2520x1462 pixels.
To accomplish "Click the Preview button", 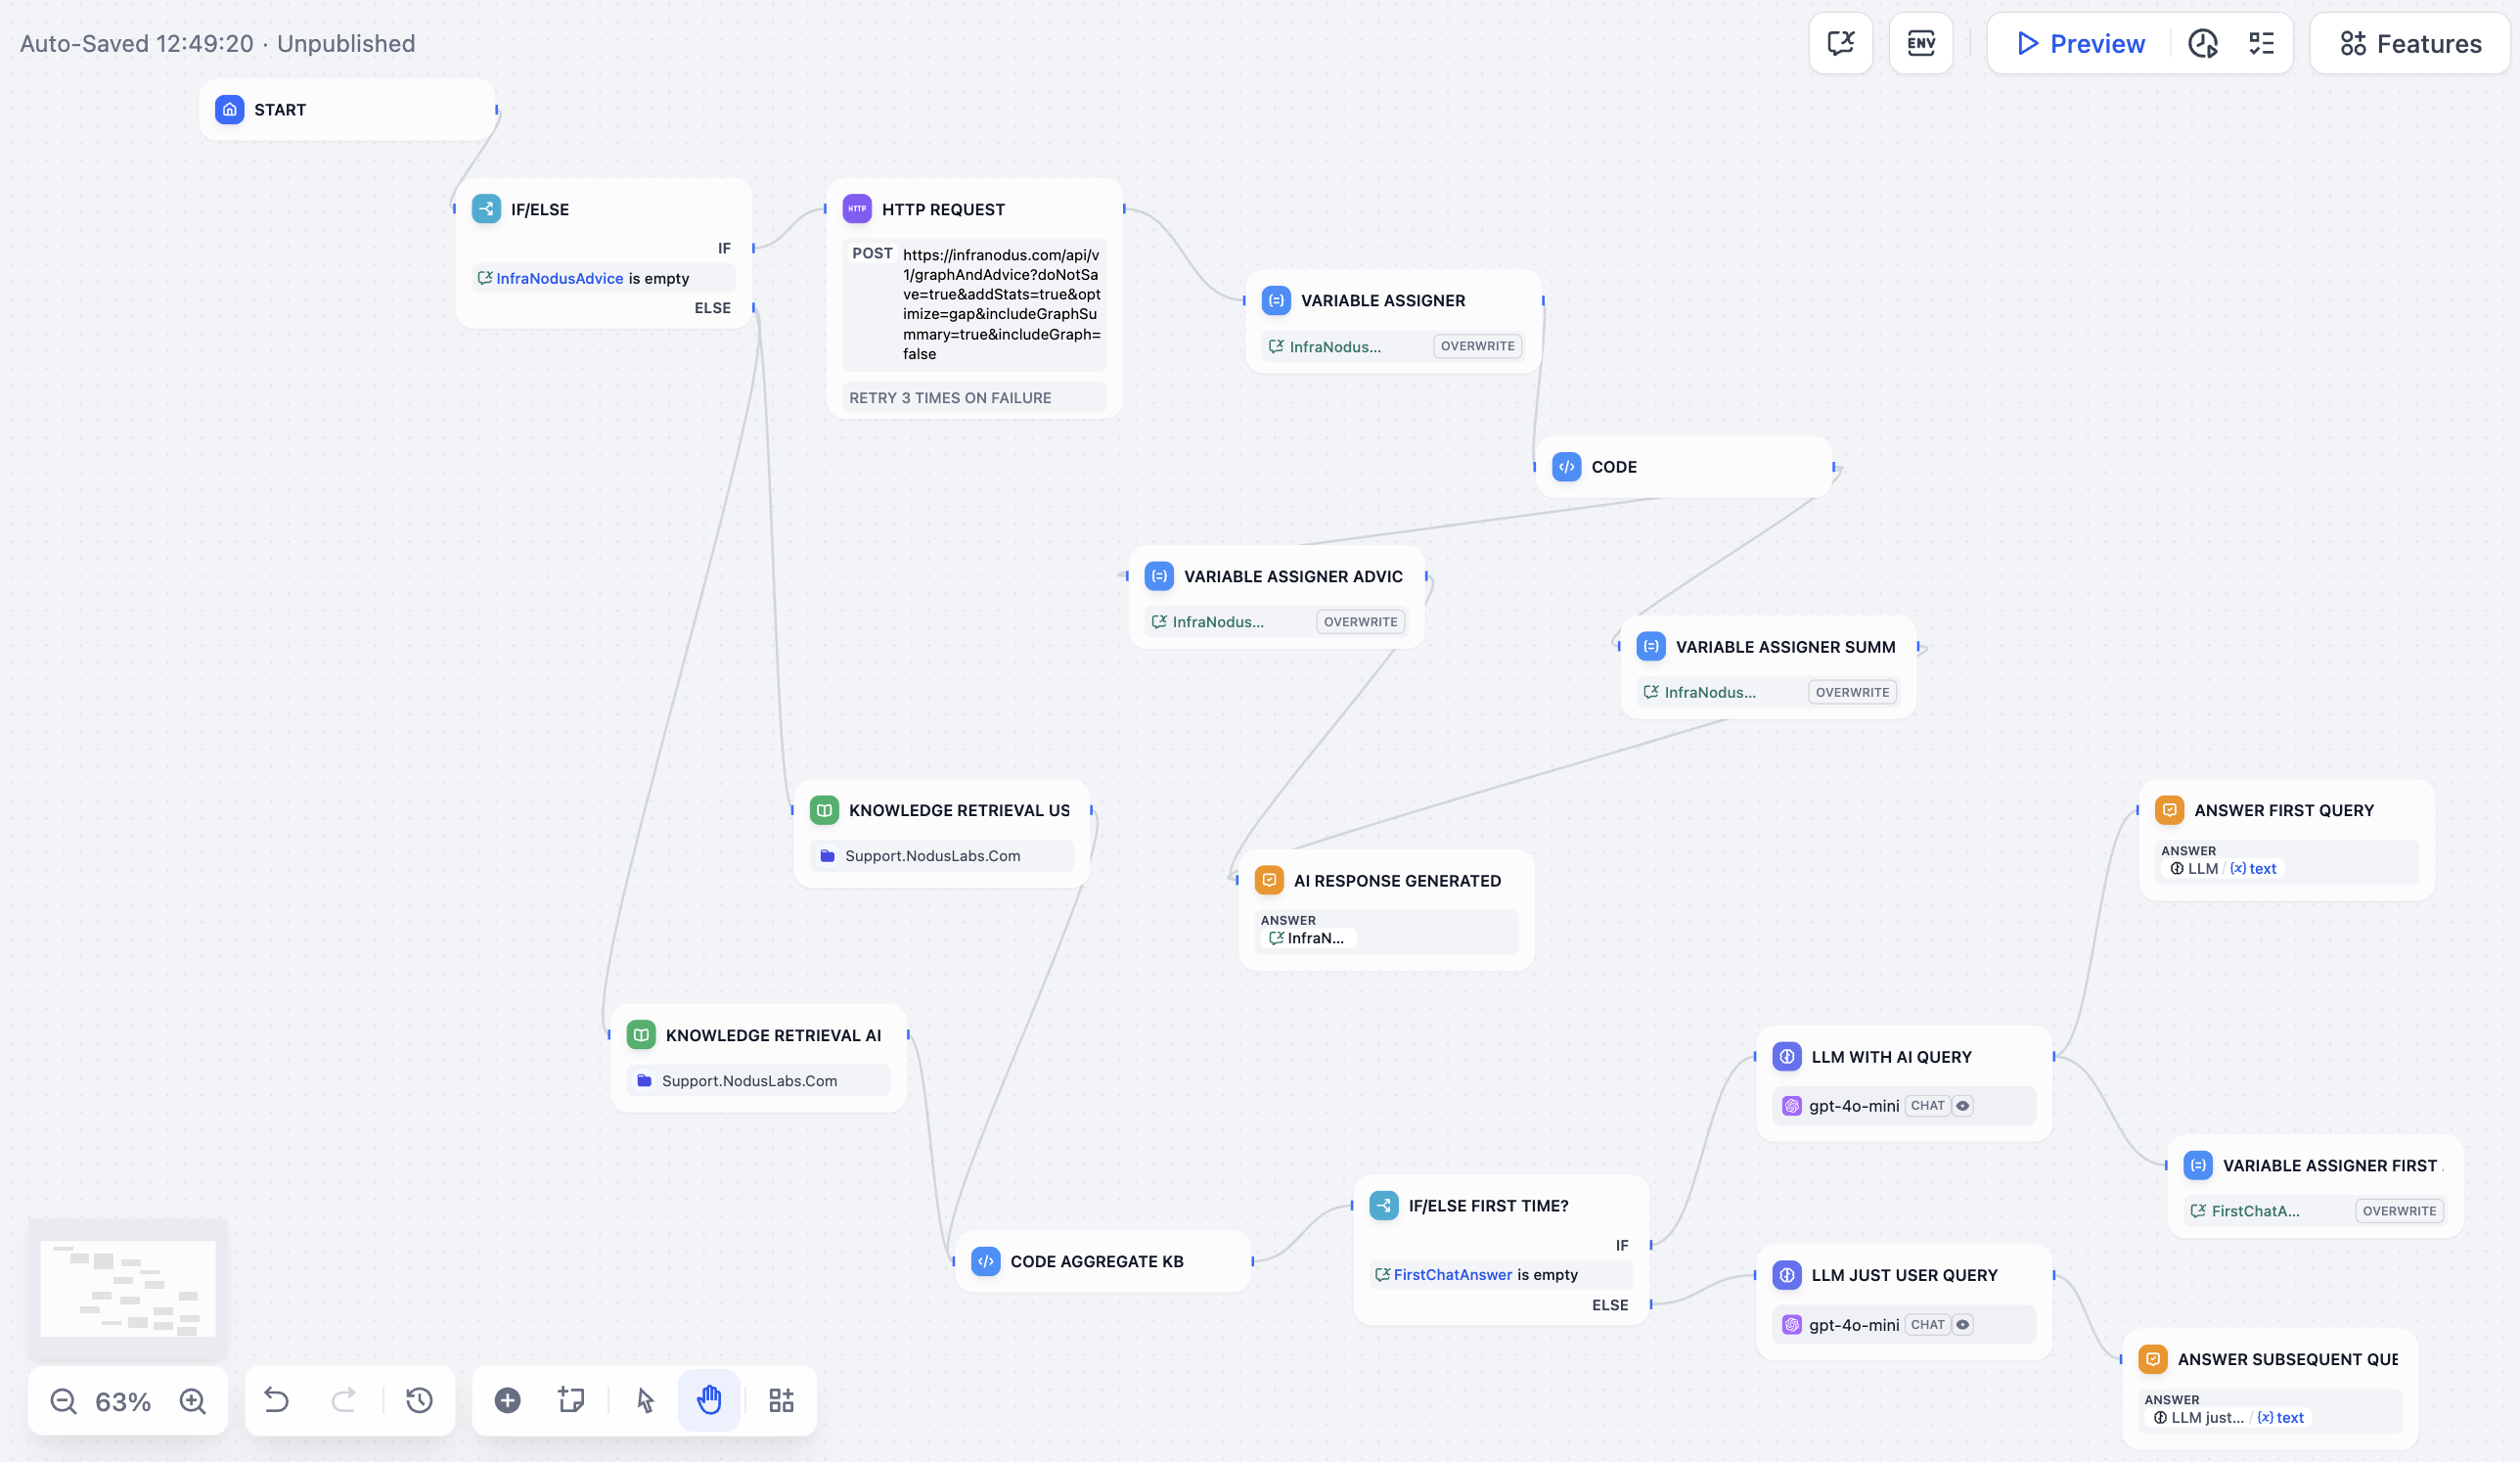I will (x=2078, y=43).
